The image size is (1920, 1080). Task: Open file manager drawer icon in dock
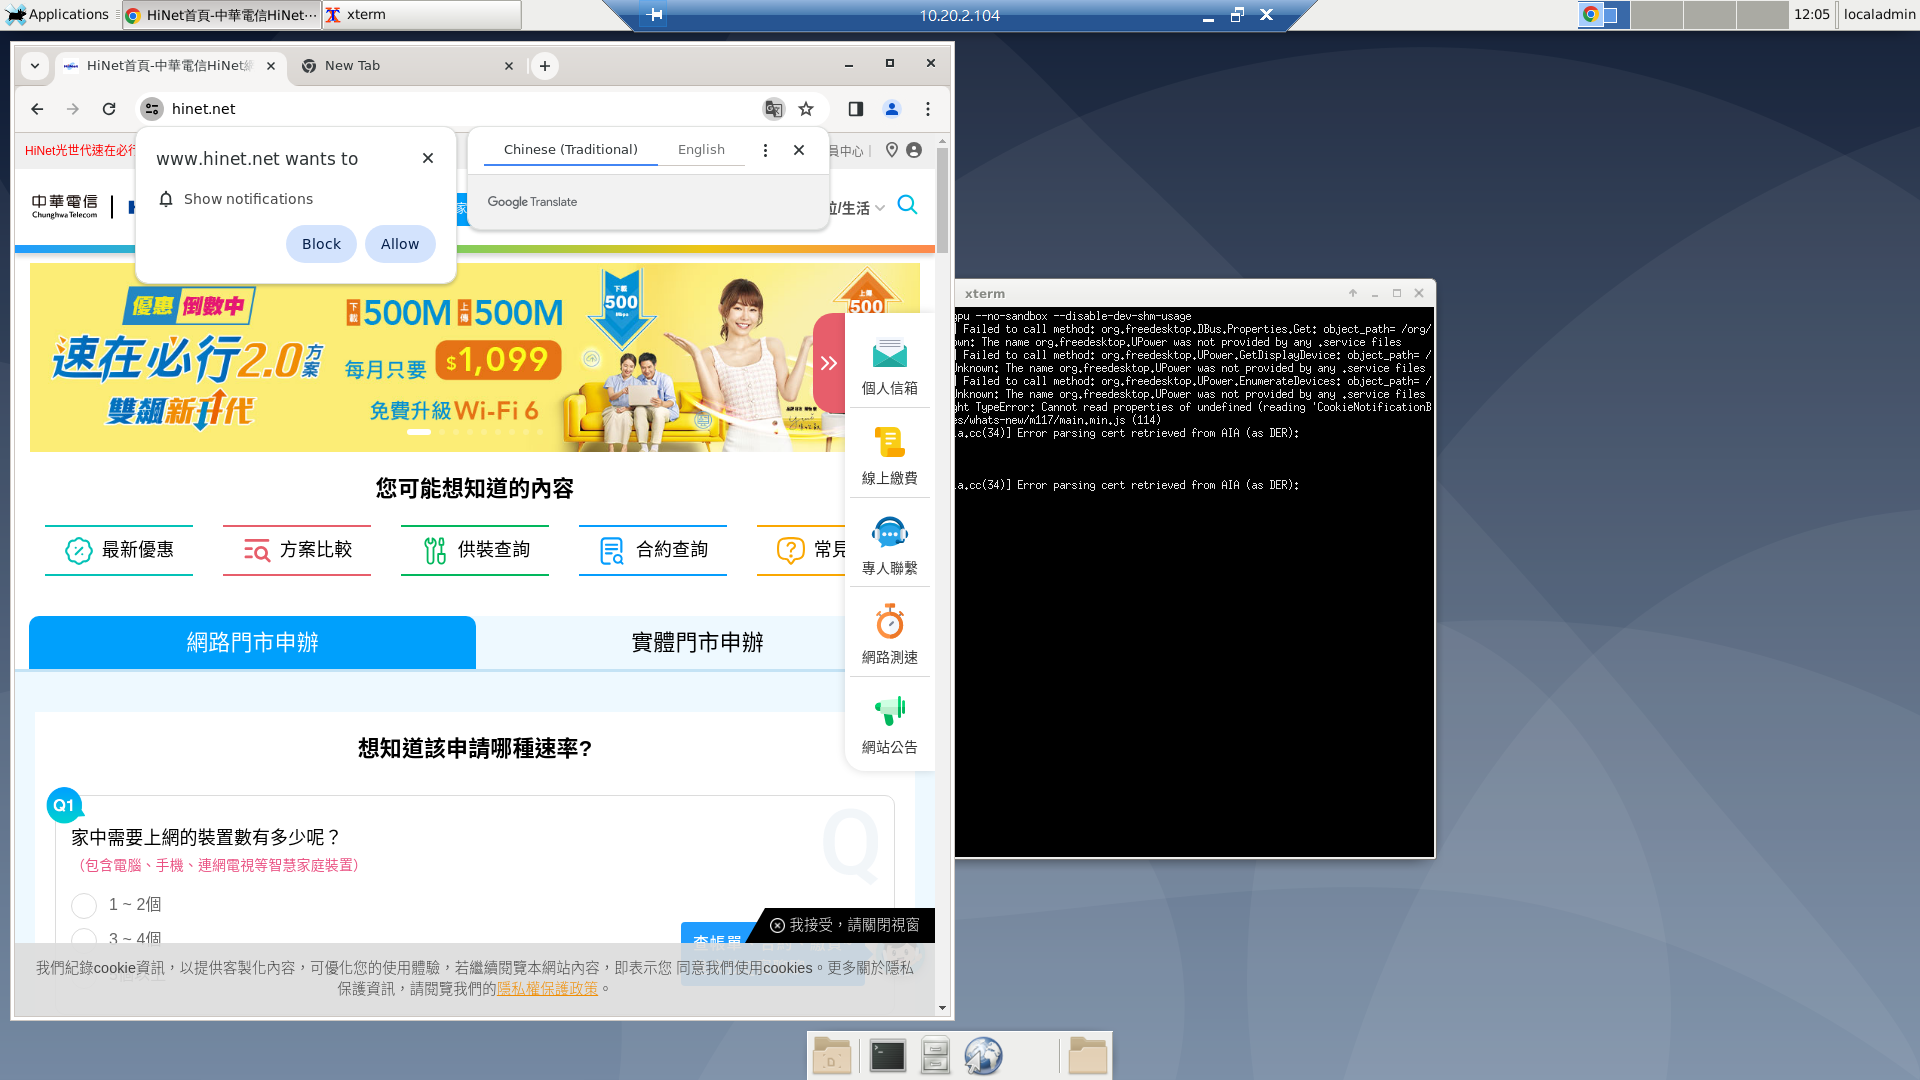pos(935,1056)
